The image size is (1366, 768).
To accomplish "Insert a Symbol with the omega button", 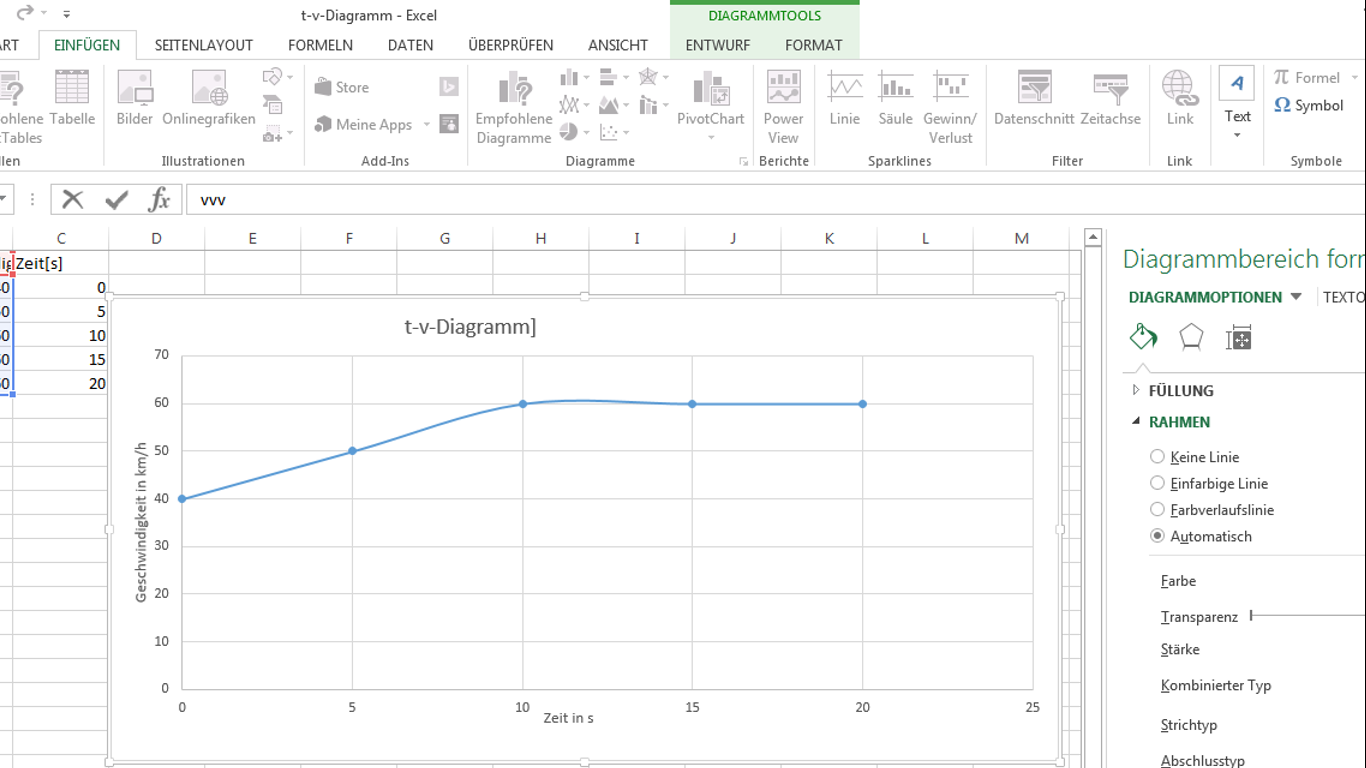I will 1309,105.
